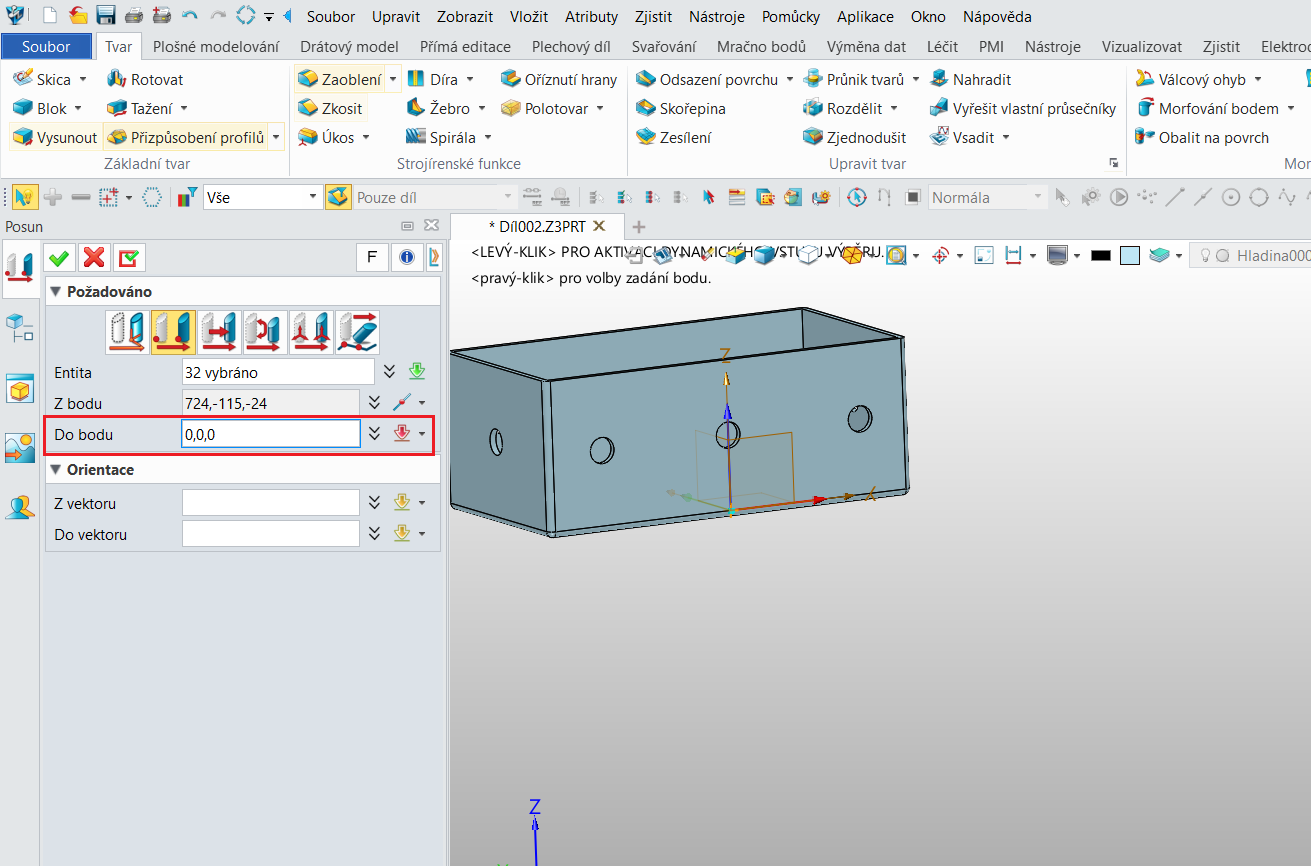Cancel the Posun command with red X
Screen dimensions: 1311x866
tap(94, 258)
